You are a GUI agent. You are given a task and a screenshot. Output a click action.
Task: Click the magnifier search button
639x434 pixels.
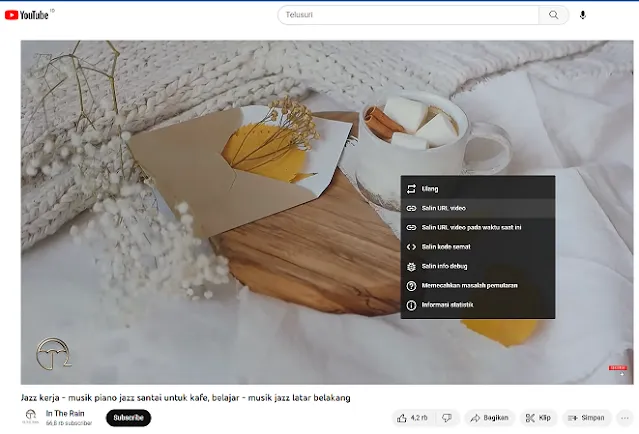point(553,15)
